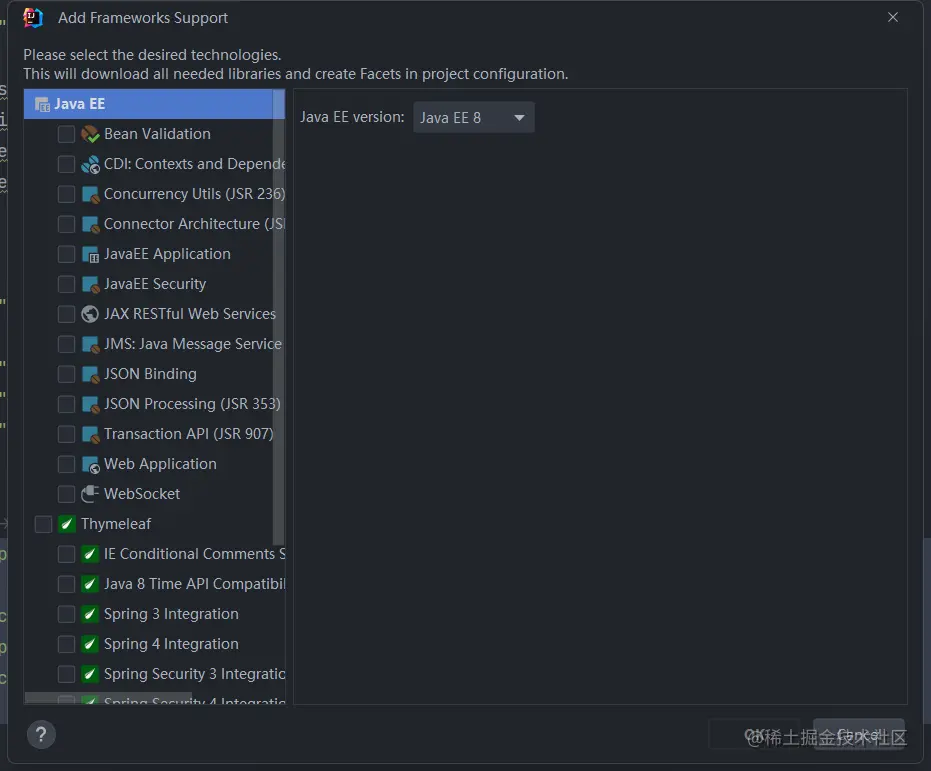The height and width of the screenshot is (771, 931).
Task: Click the JMS Java Message Service icon
Action: [x=90, y=344]
